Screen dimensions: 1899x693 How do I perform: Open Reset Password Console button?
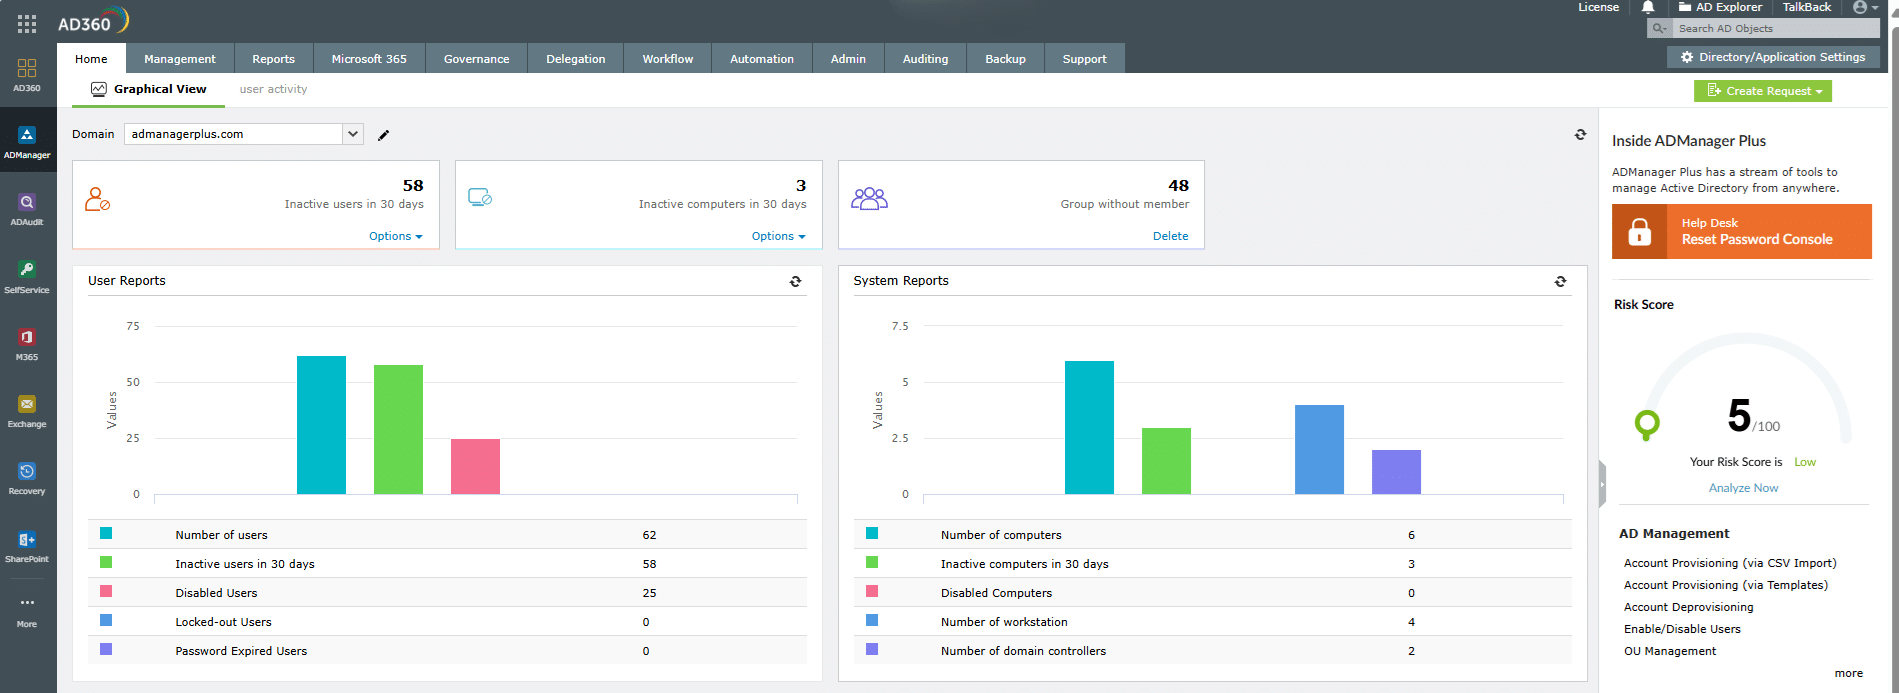pos(1742,232)
